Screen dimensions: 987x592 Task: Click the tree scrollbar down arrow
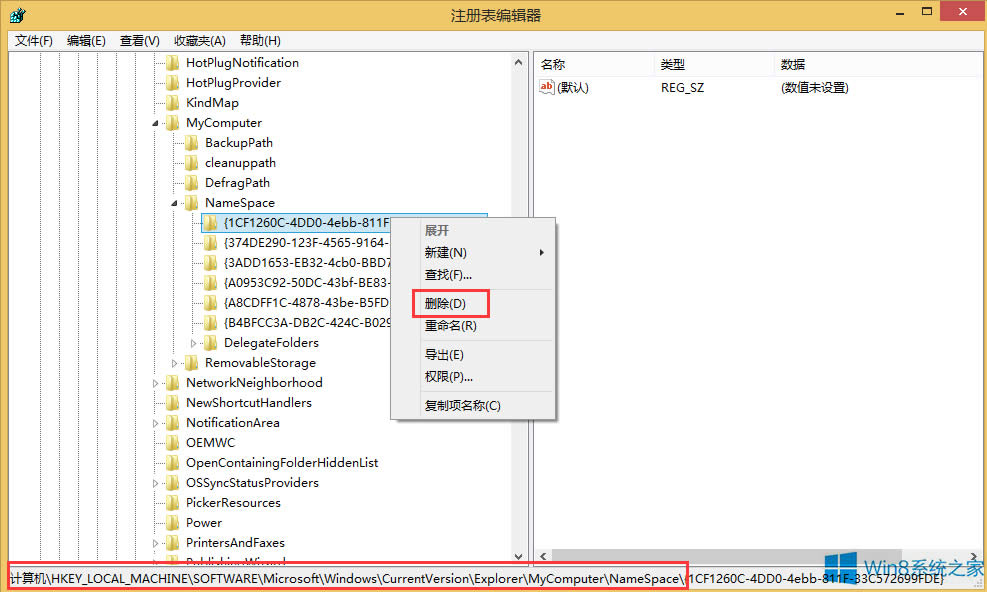coord(518,556)
